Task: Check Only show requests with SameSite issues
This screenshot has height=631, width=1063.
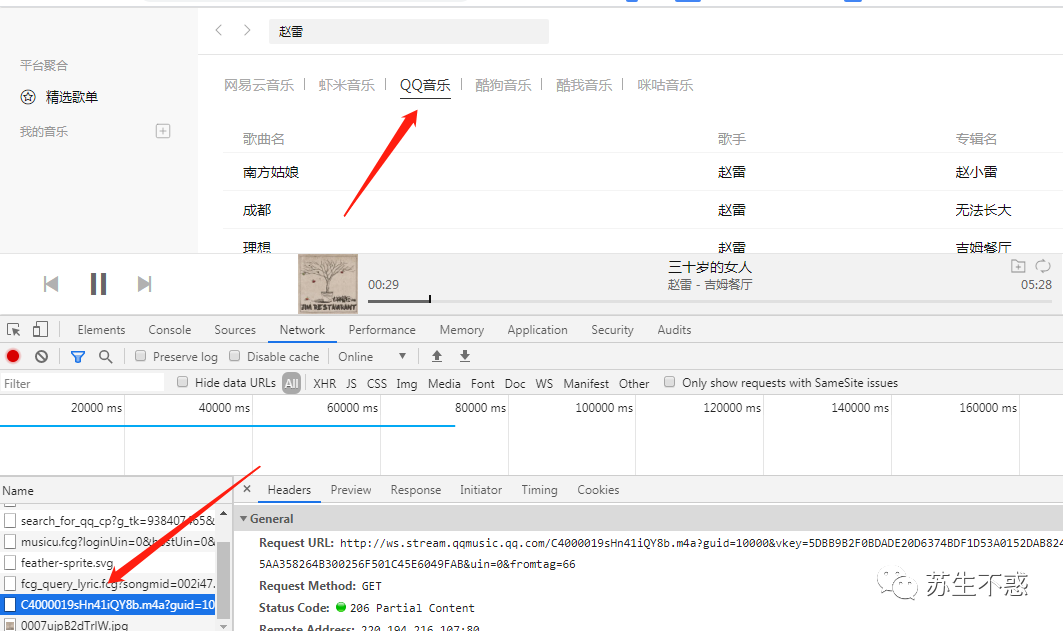Action: coord(670,382)
